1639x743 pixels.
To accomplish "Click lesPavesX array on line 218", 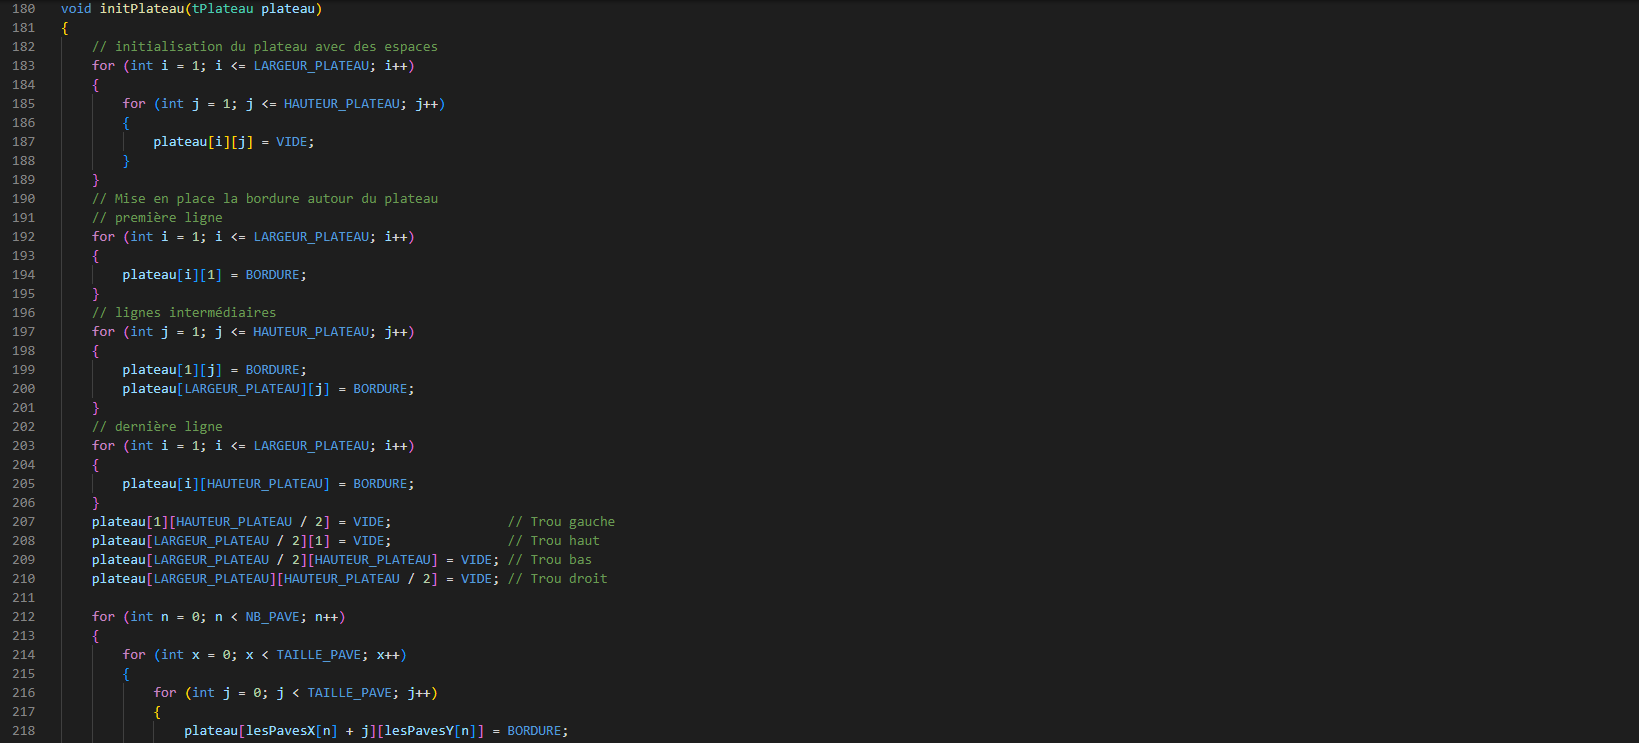I will tap(280, 731).
